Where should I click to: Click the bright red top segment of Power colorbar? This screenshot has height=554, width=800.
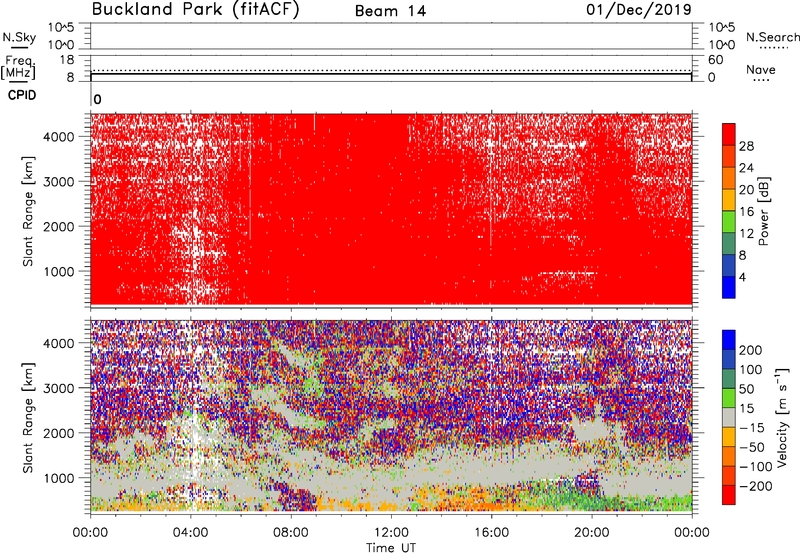tap(729, 135)
